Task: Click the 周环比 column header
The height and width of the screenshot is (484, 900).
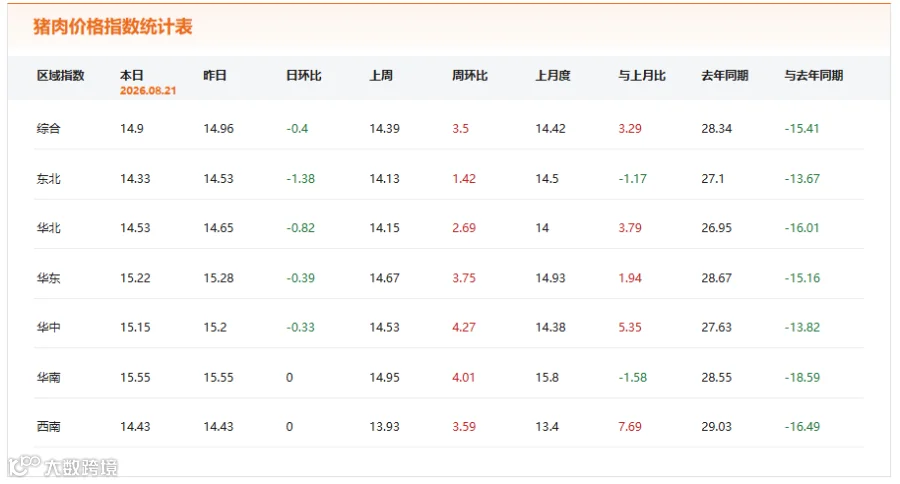Action: [x=470, y=75]
